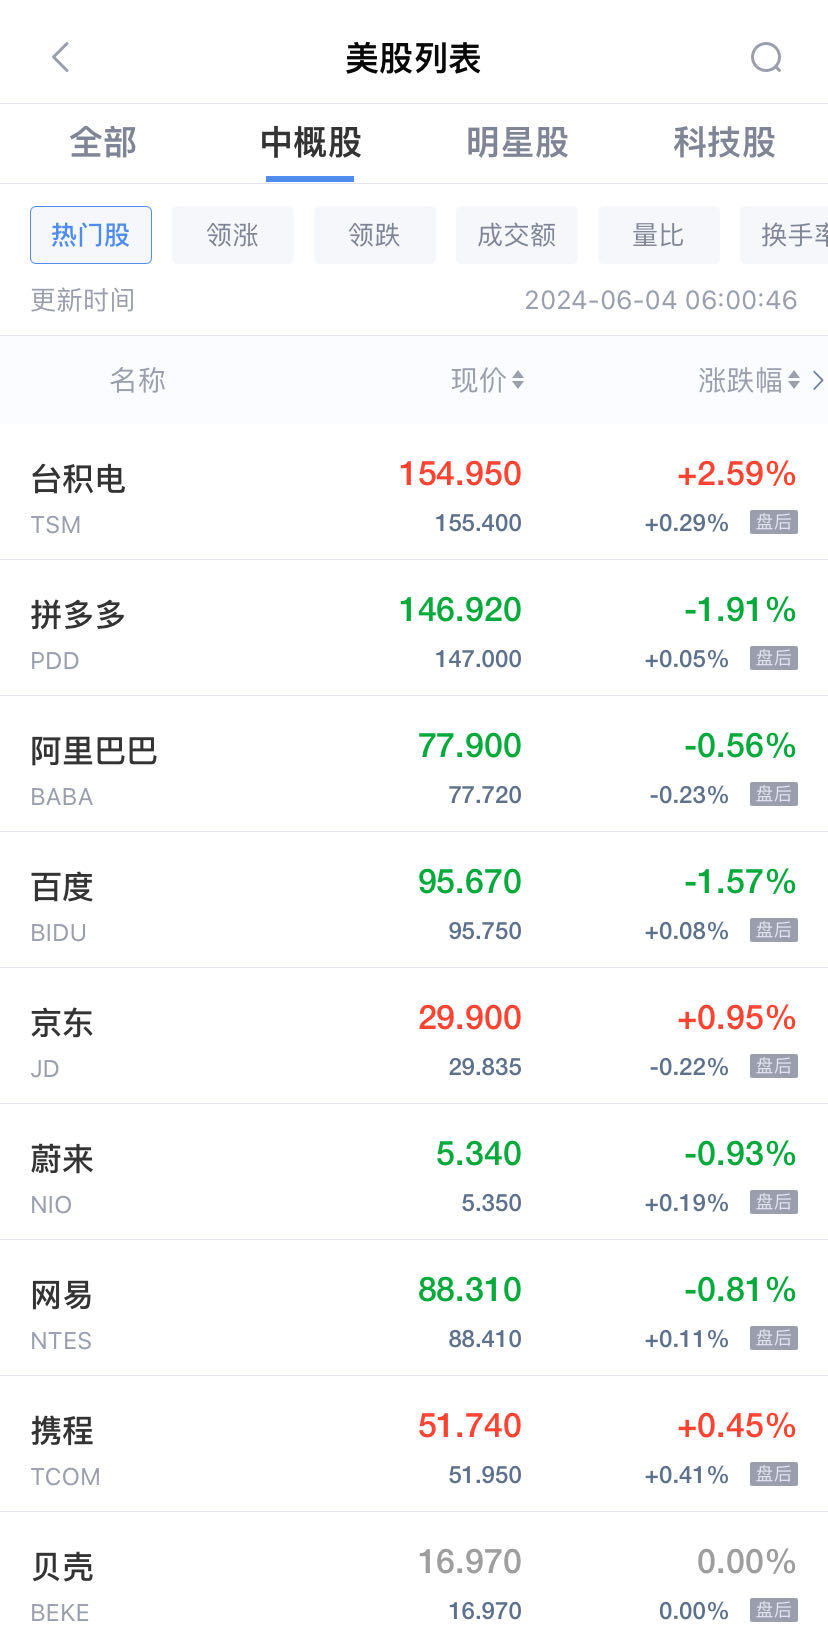
Task: Click the 名称 column header
Action: (138, 380)
